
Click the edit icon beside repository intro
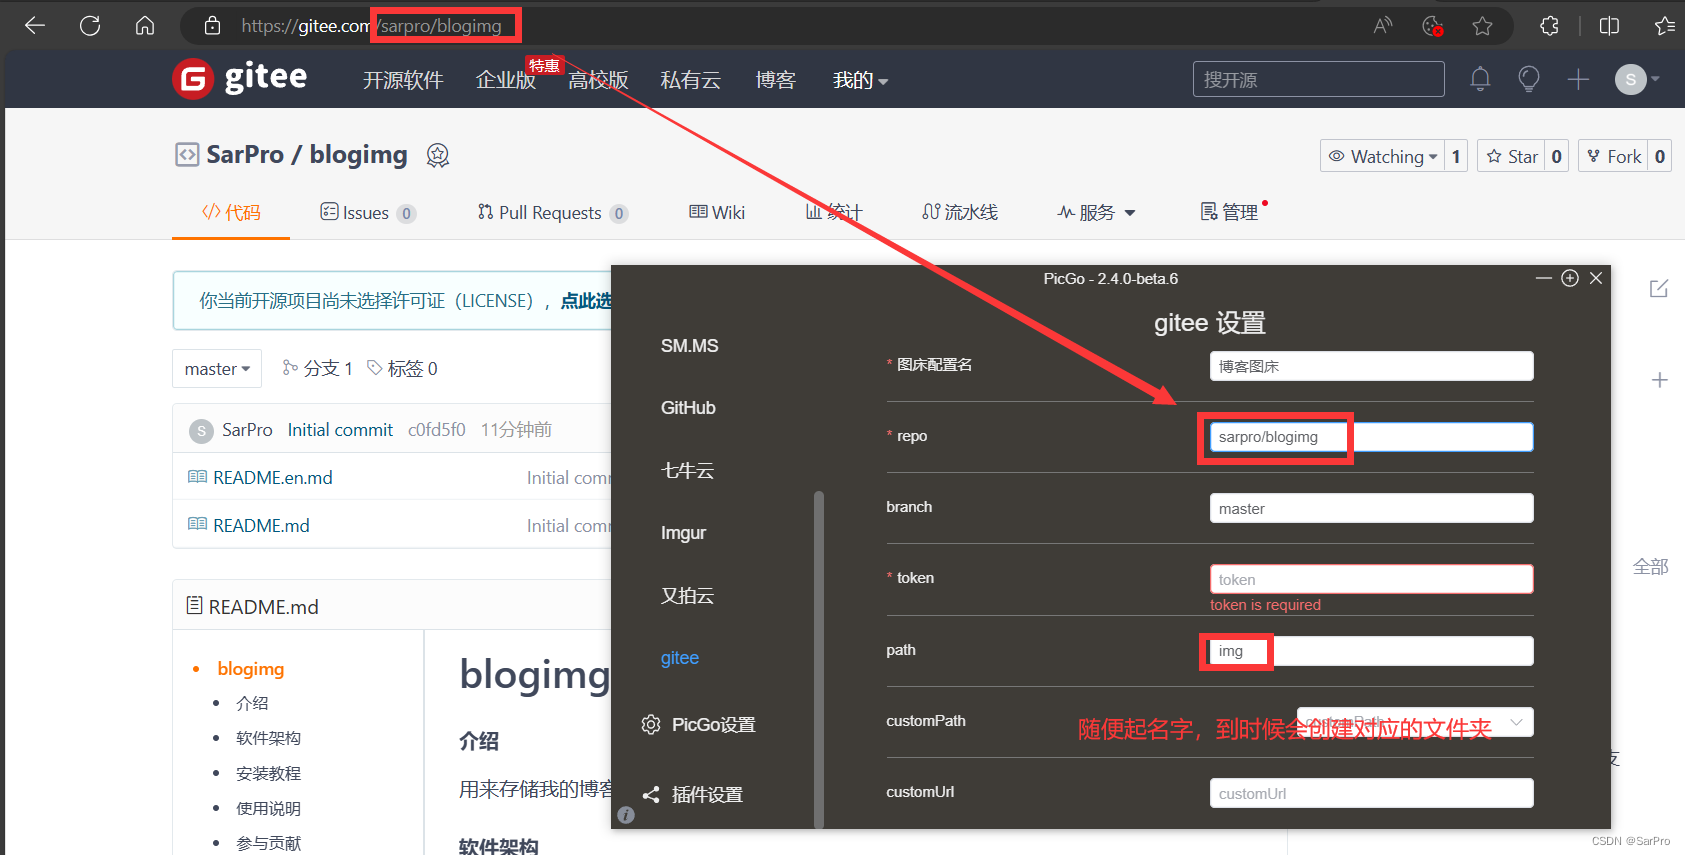[1659, 289]
